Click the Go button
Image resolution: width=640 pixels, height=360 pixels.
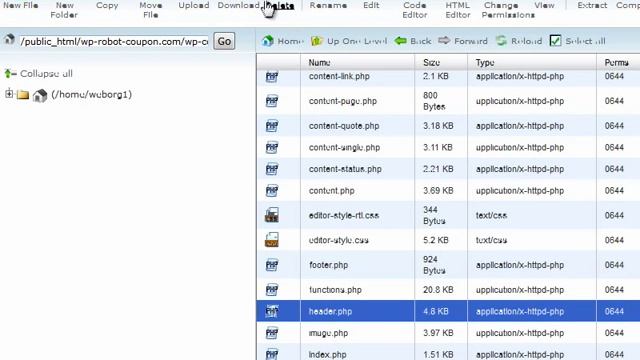[224, 41]
